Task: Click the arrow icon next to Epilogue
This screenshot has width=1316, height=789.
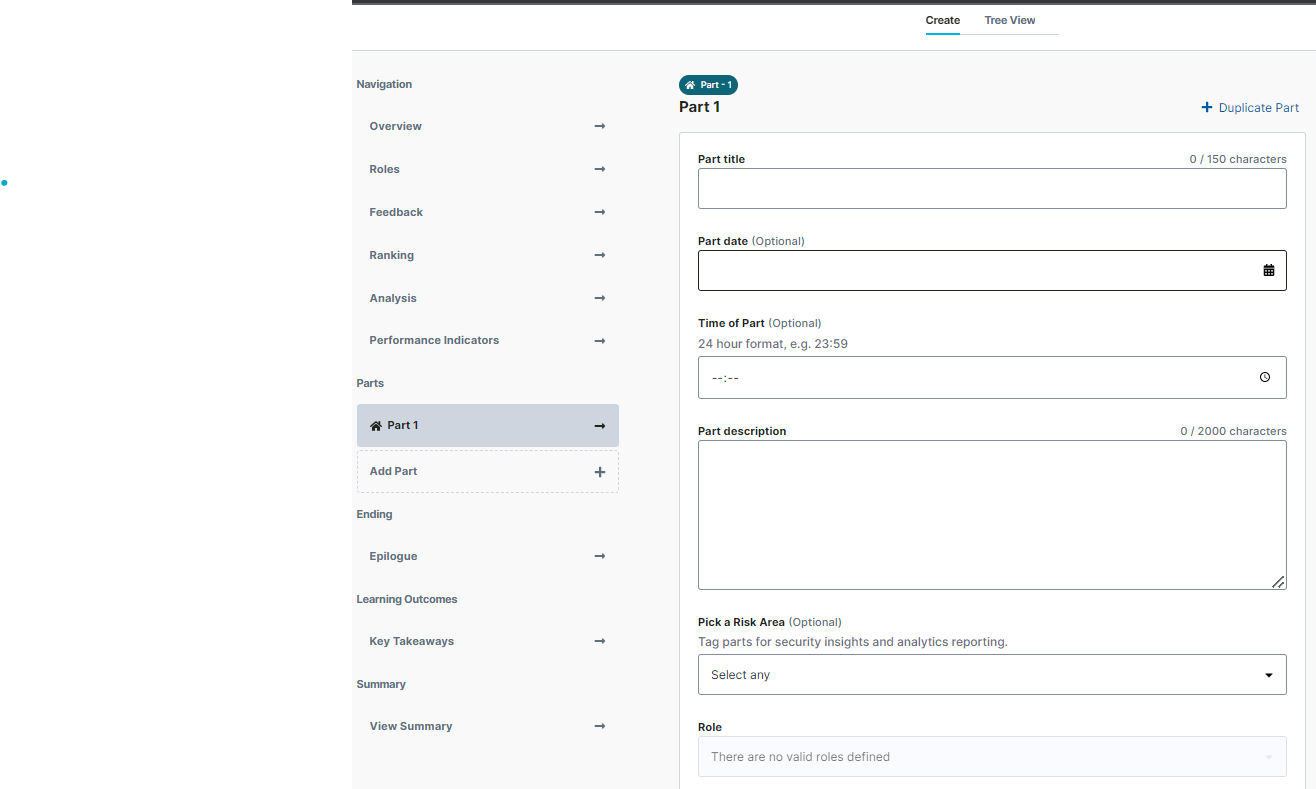Action: click(600, 556)
